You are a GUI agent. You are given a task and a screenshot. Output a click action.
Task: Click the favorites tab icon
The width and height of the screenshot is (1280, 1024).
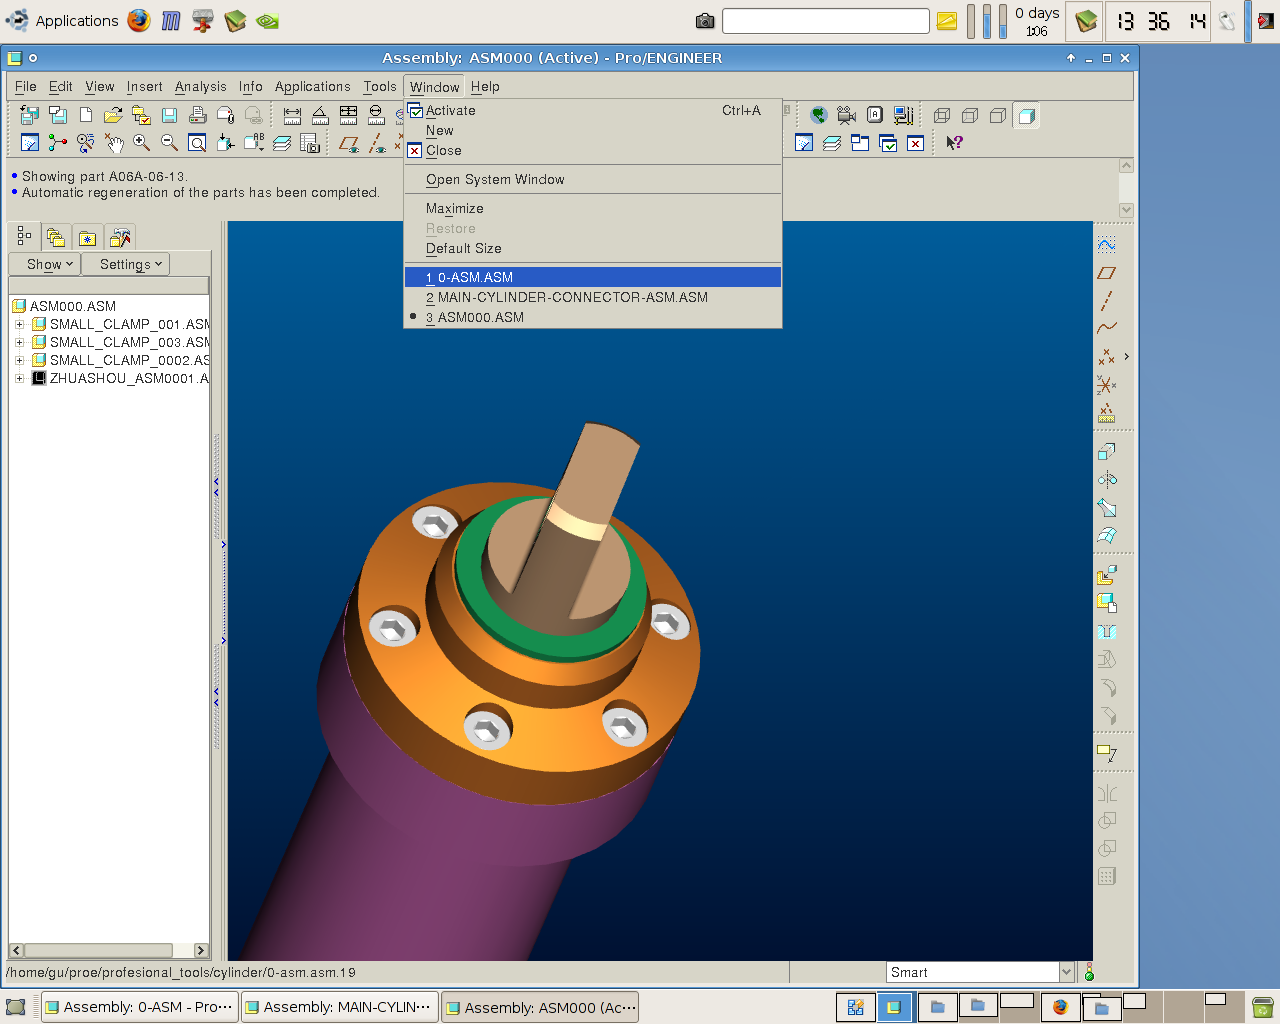(x=88, y=237)
